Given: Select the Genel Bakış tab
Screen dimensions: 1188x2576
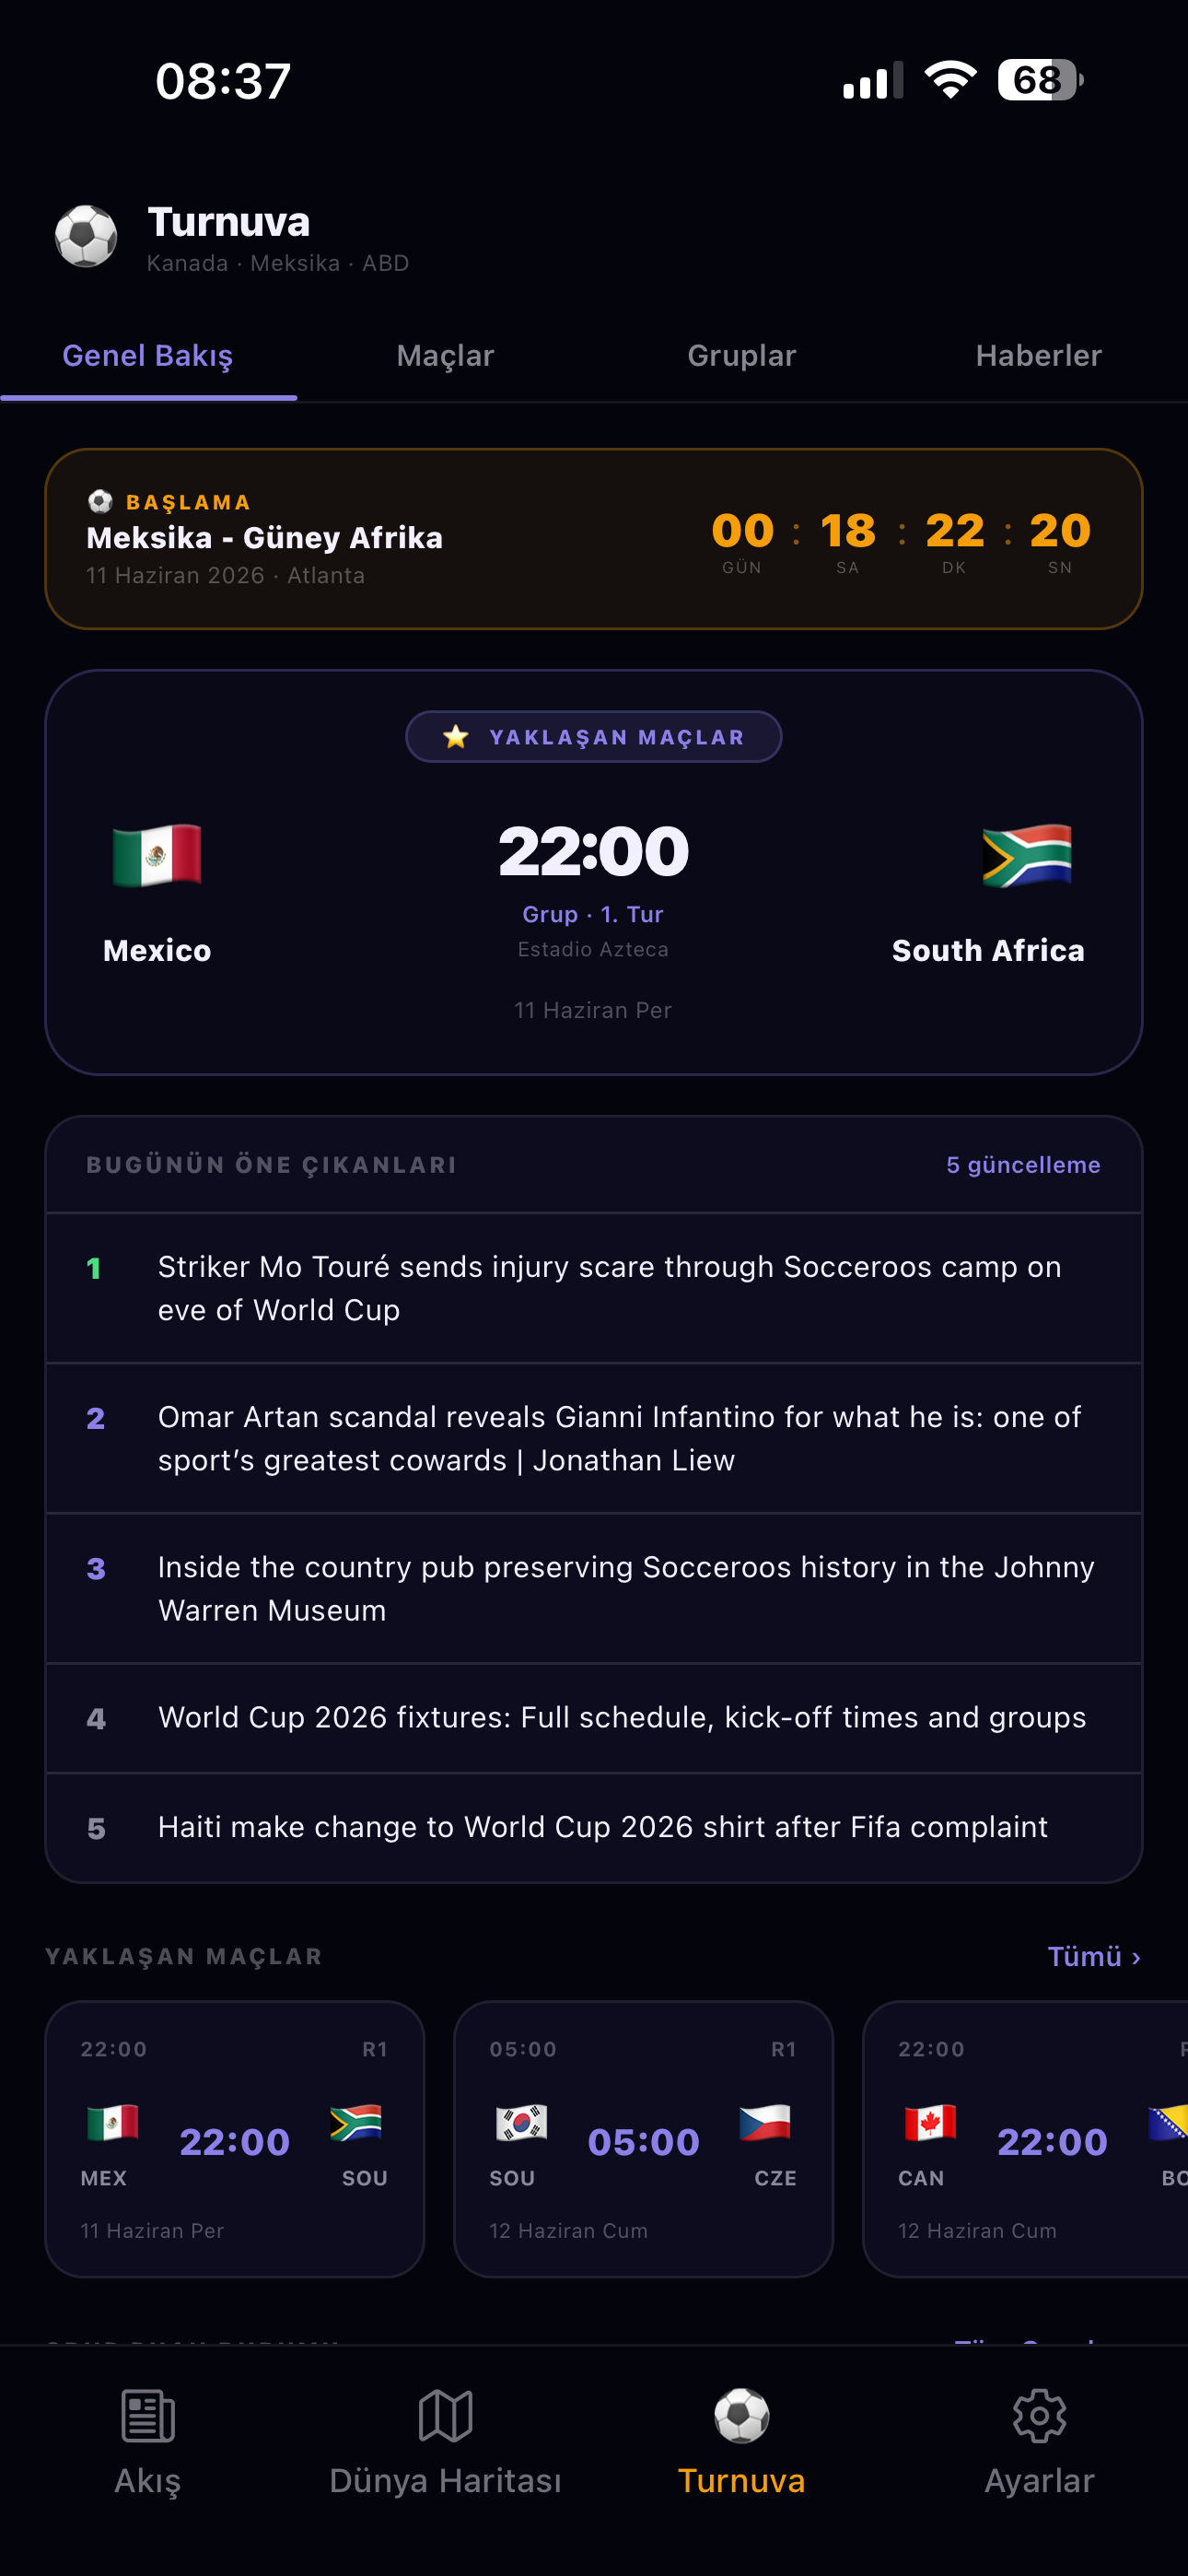Looking at the screenshot, I should point(148,356).
